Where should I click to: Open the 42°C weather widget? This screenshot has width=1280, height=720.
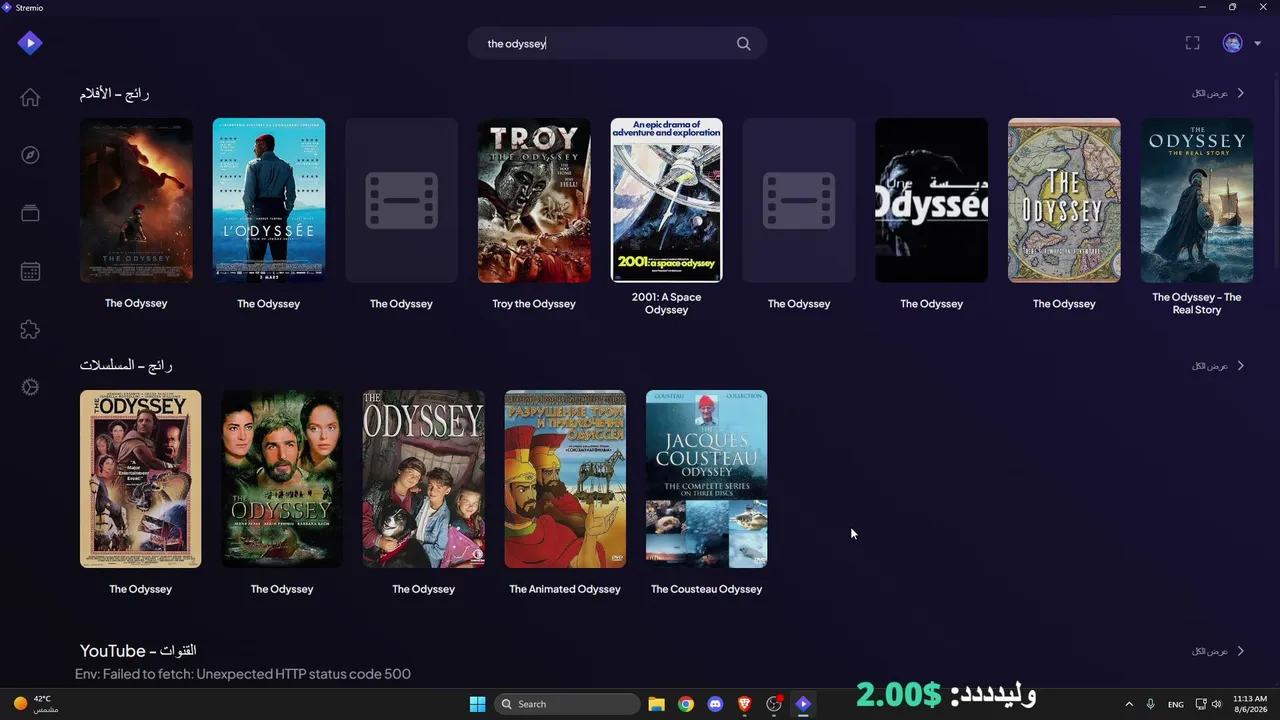coord(35,704)
